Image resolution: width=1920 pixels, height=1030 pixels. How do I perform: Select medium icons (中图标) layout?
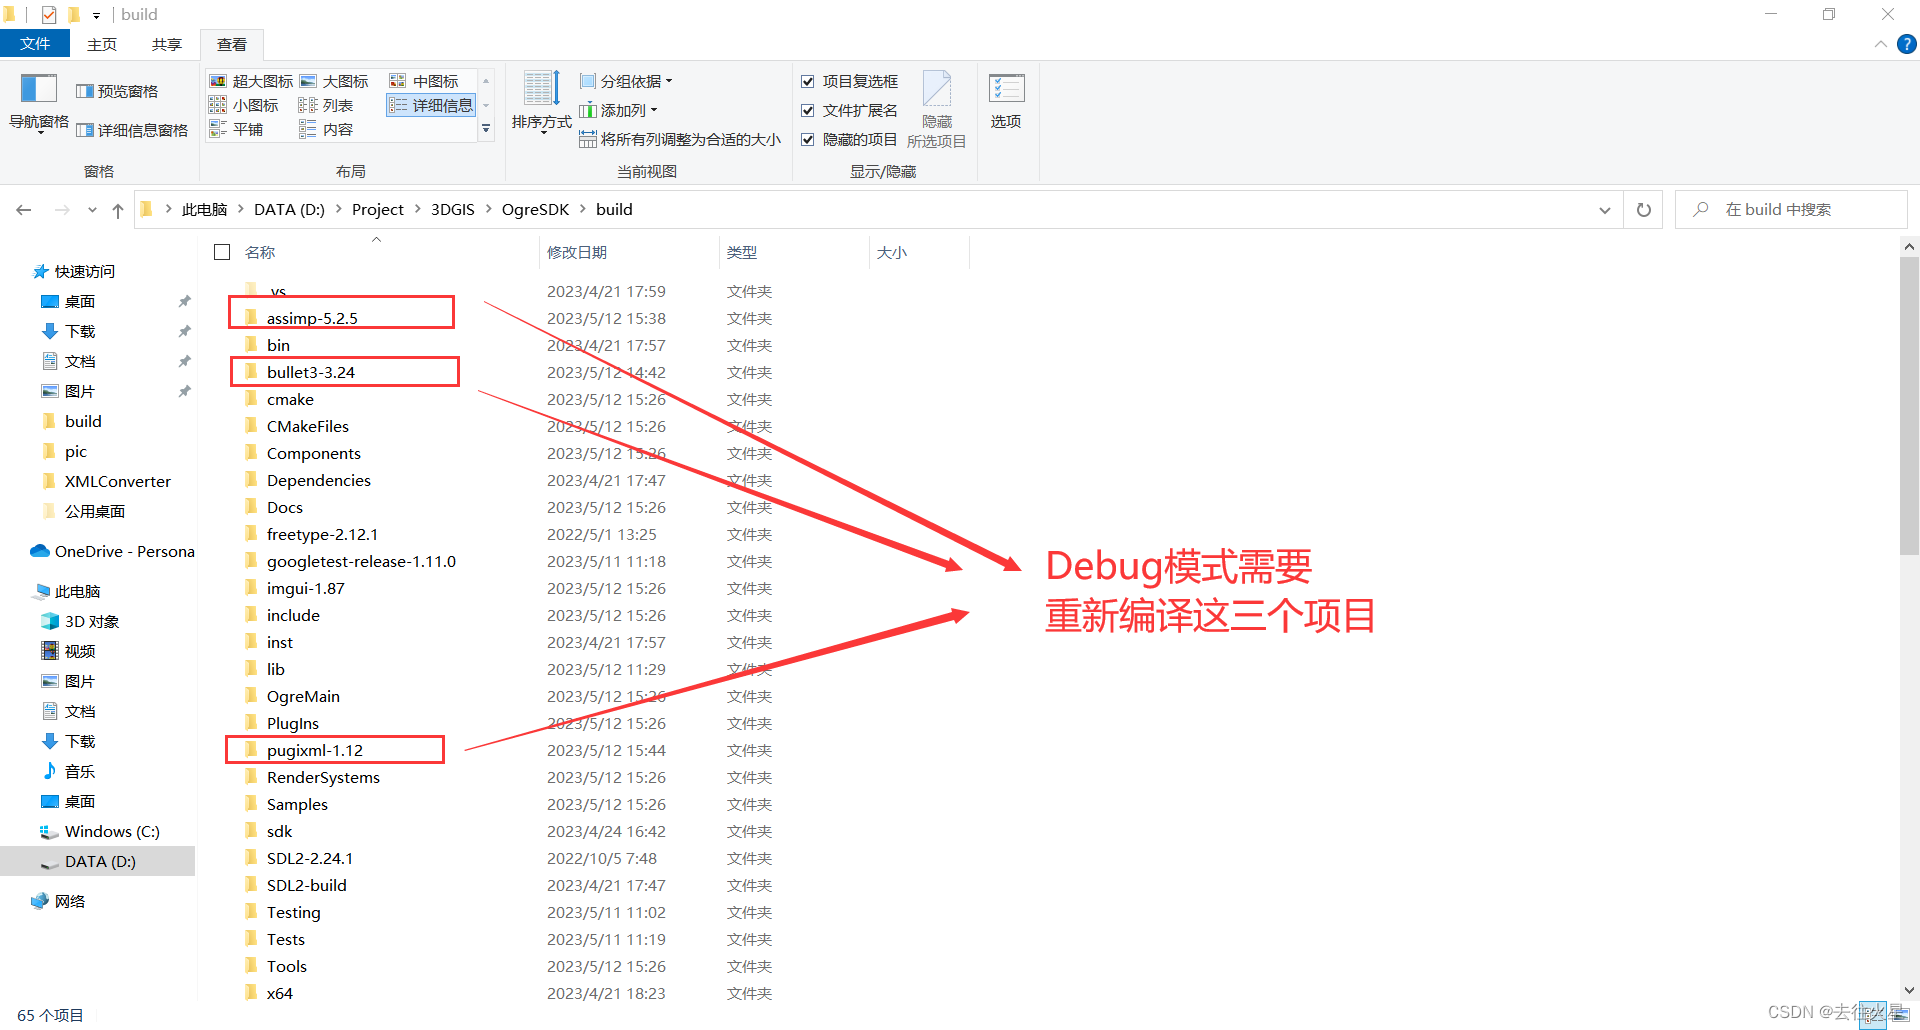click(x=424, y=81)
